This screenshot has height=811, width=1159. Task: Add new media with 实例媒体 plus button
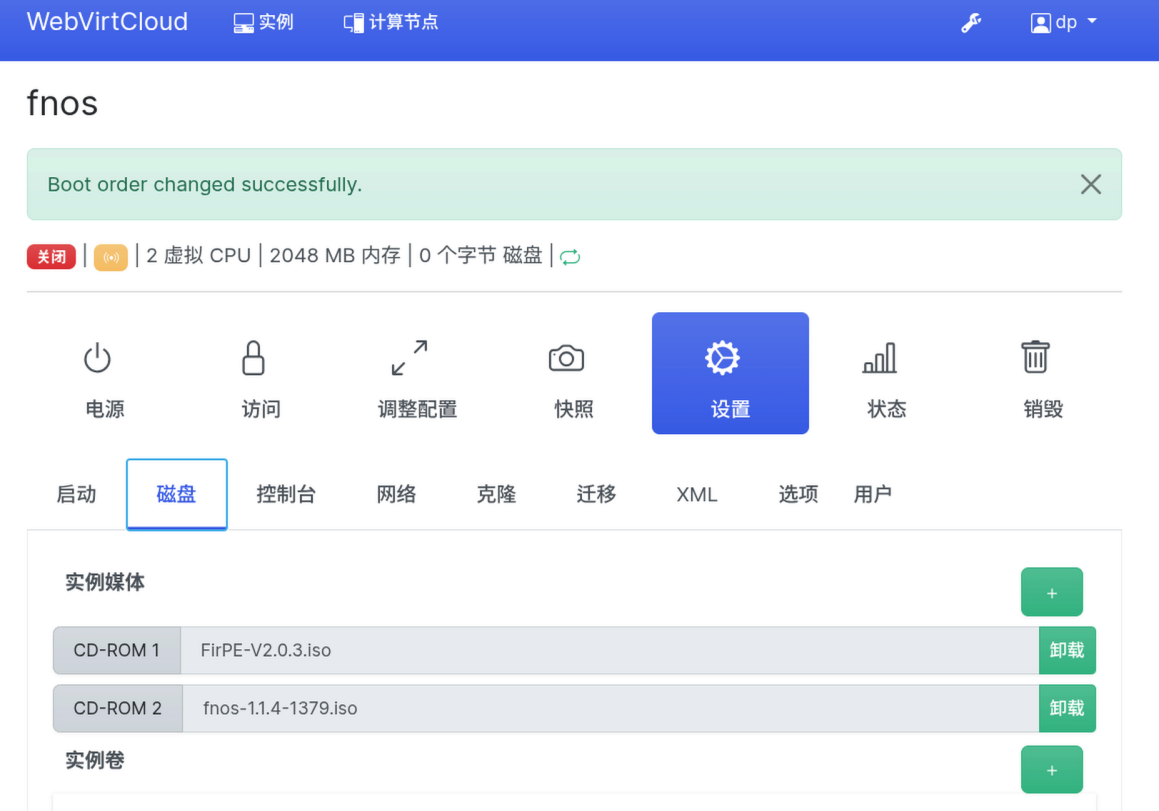1052,592
